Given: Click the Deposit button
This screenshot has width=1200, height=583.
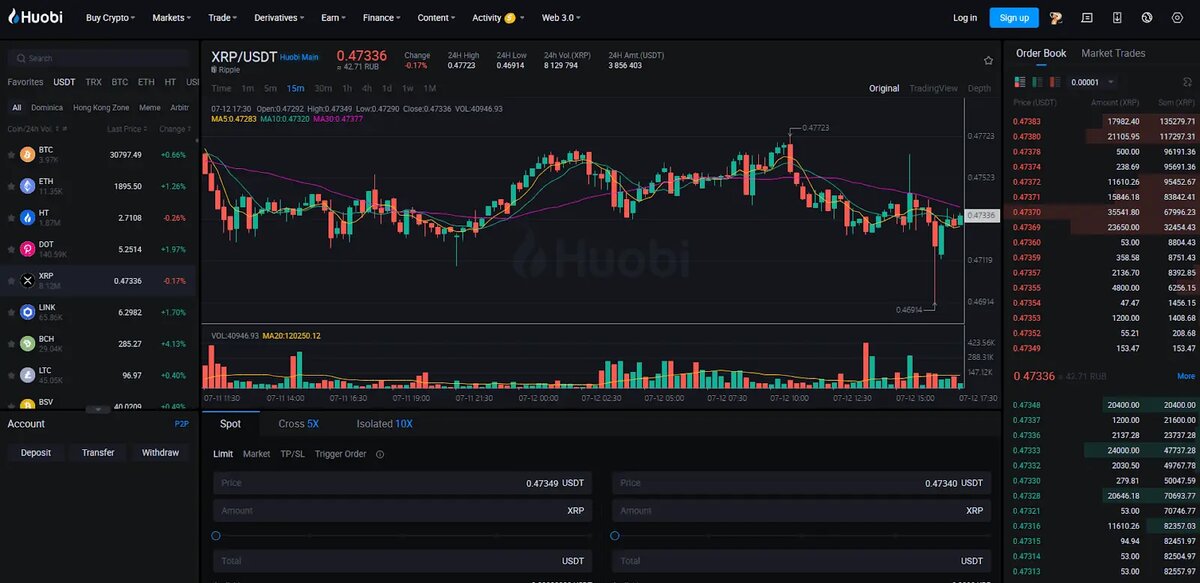Looking at the screenshot, I should (36, 453).
